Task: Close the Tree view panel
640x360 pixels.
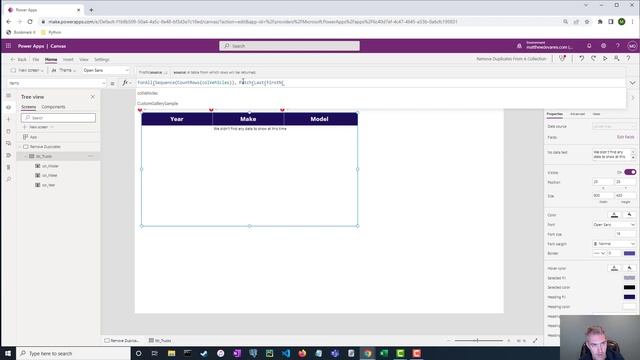Action: coord(93,97)
